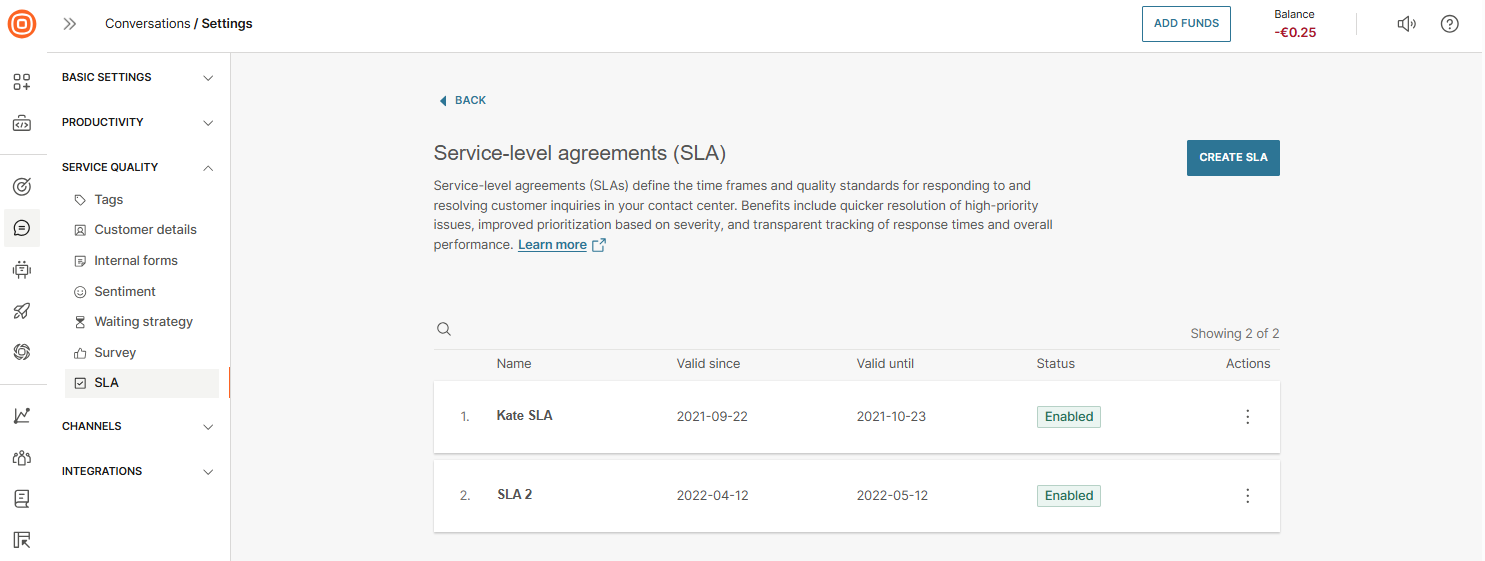Click the Infobip logo icon
This screenshot has height=561, width=1485.
(22, 24)
